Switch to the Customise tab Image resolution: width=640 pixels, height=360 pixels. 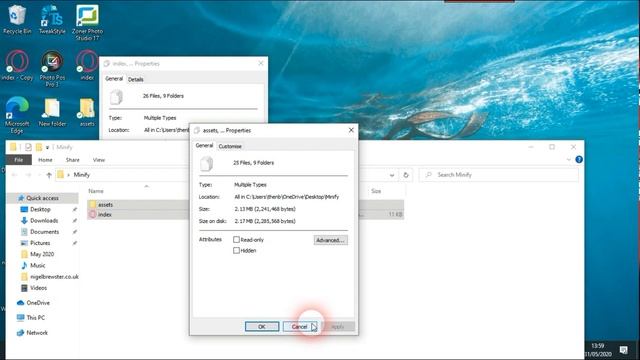230,146
